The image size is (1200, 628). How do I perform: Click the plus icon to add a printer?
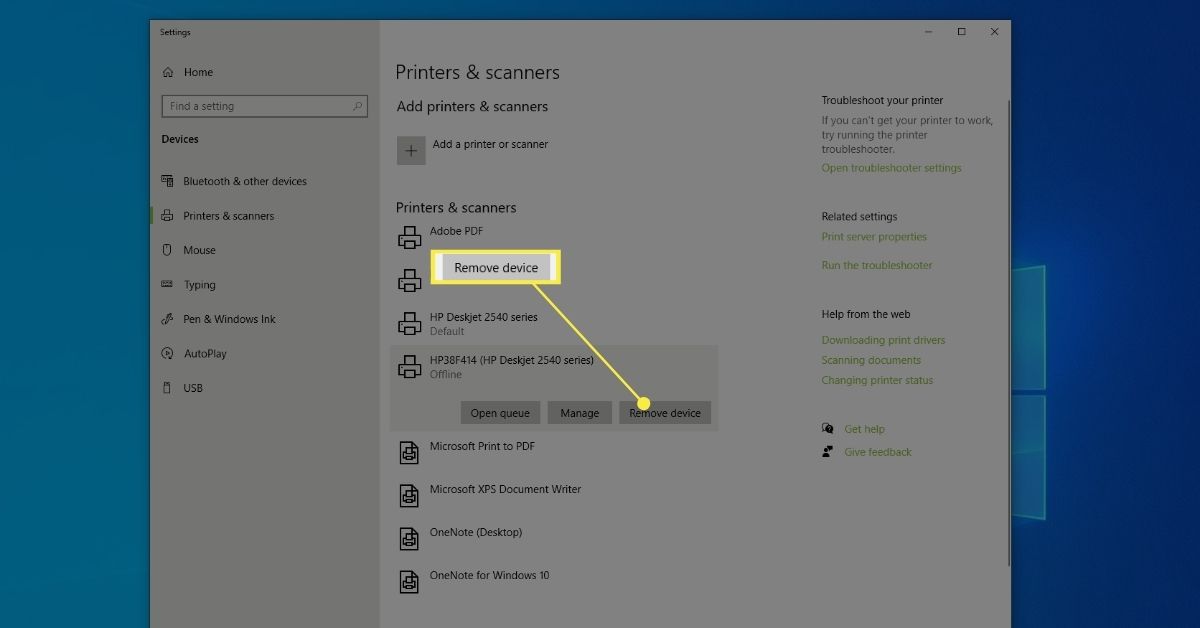(411, 151)
